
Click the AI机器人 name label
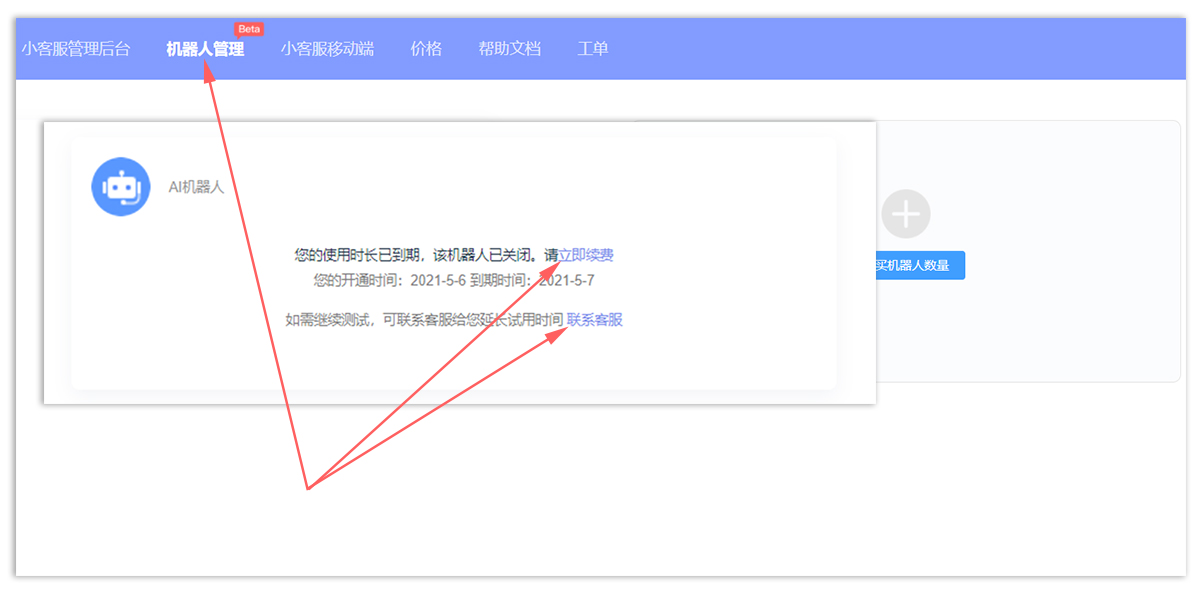coord(196,187)
